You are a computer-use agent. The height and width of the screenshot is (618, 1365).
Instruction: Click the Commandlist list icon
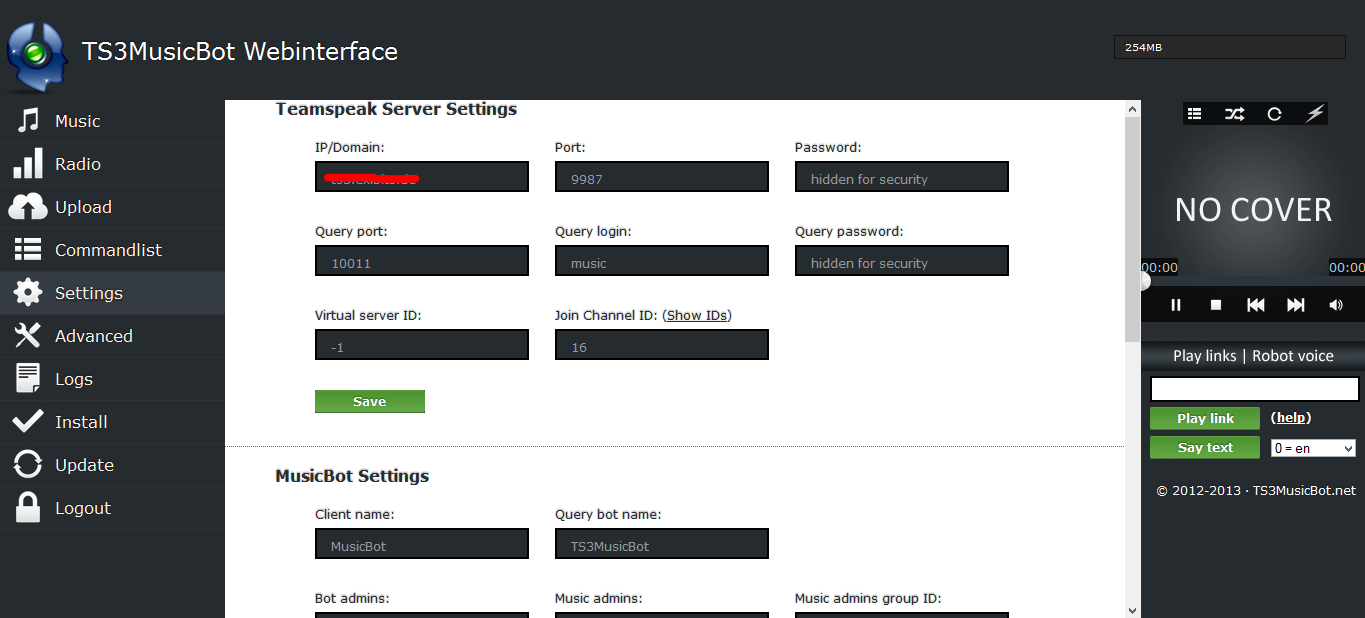(28, 250)
